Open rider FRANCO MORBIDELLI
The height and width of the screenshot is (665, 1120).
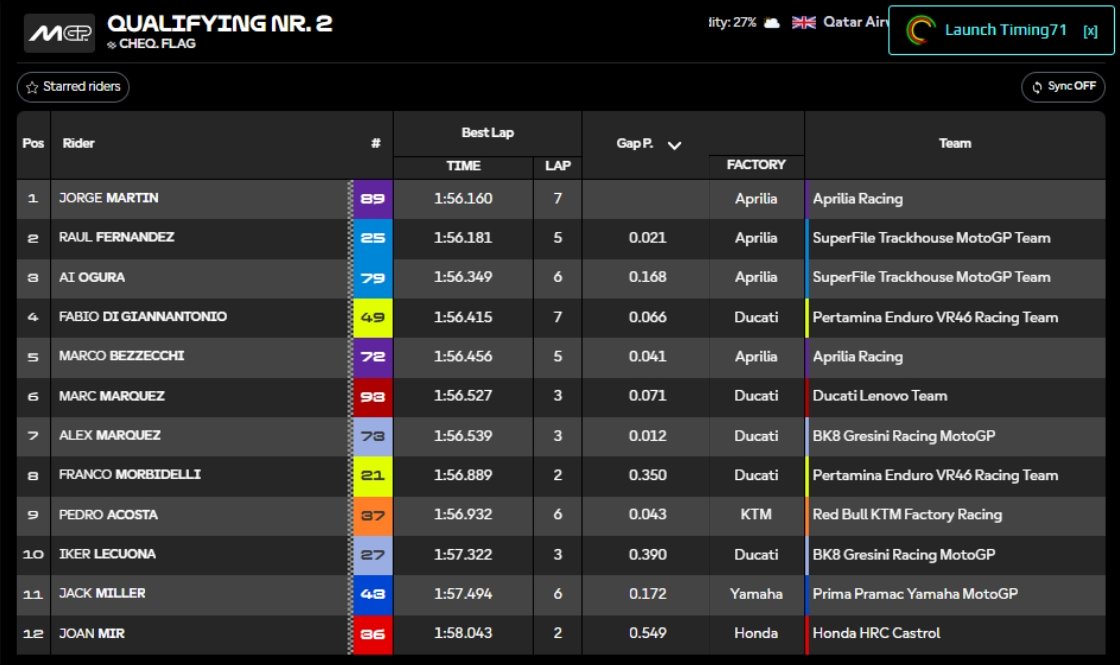tap(129, 474)
